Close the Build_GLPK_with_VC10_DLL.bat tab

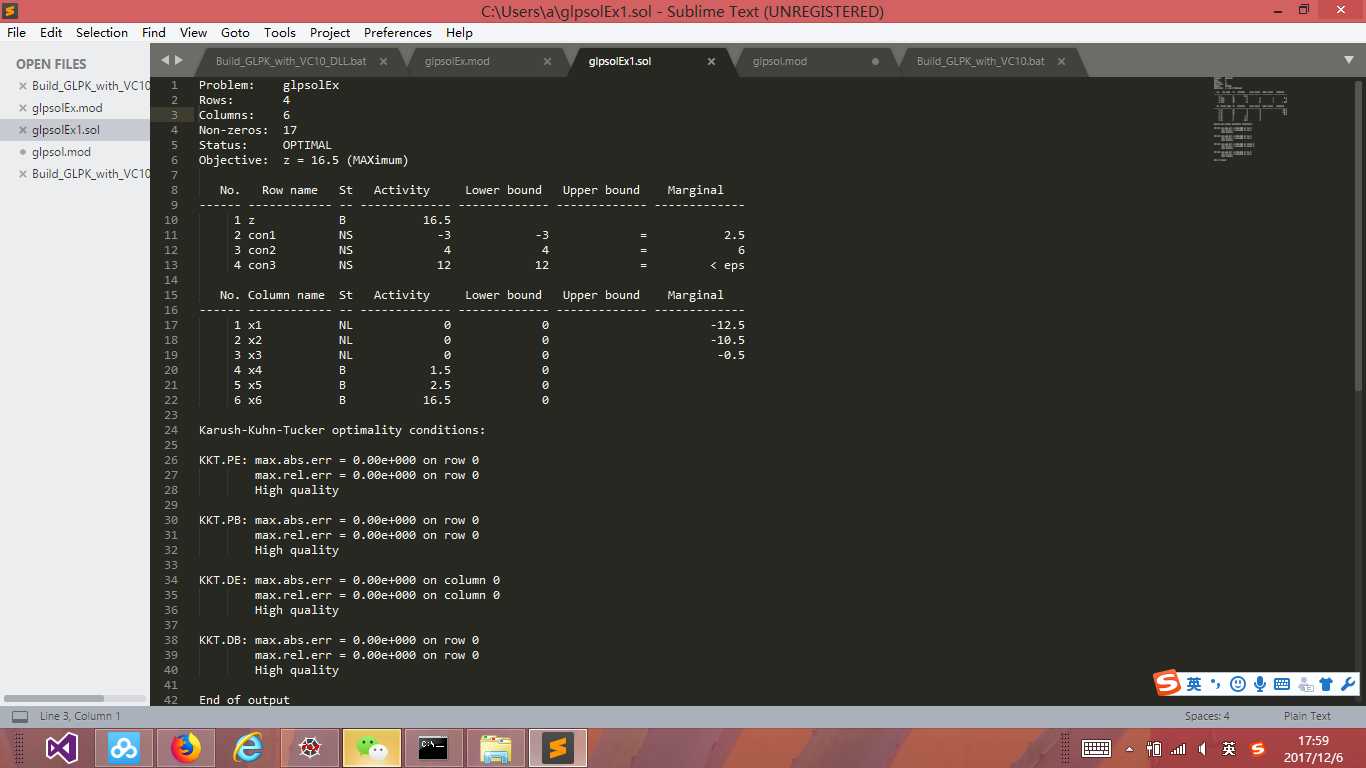click(383, 61)
